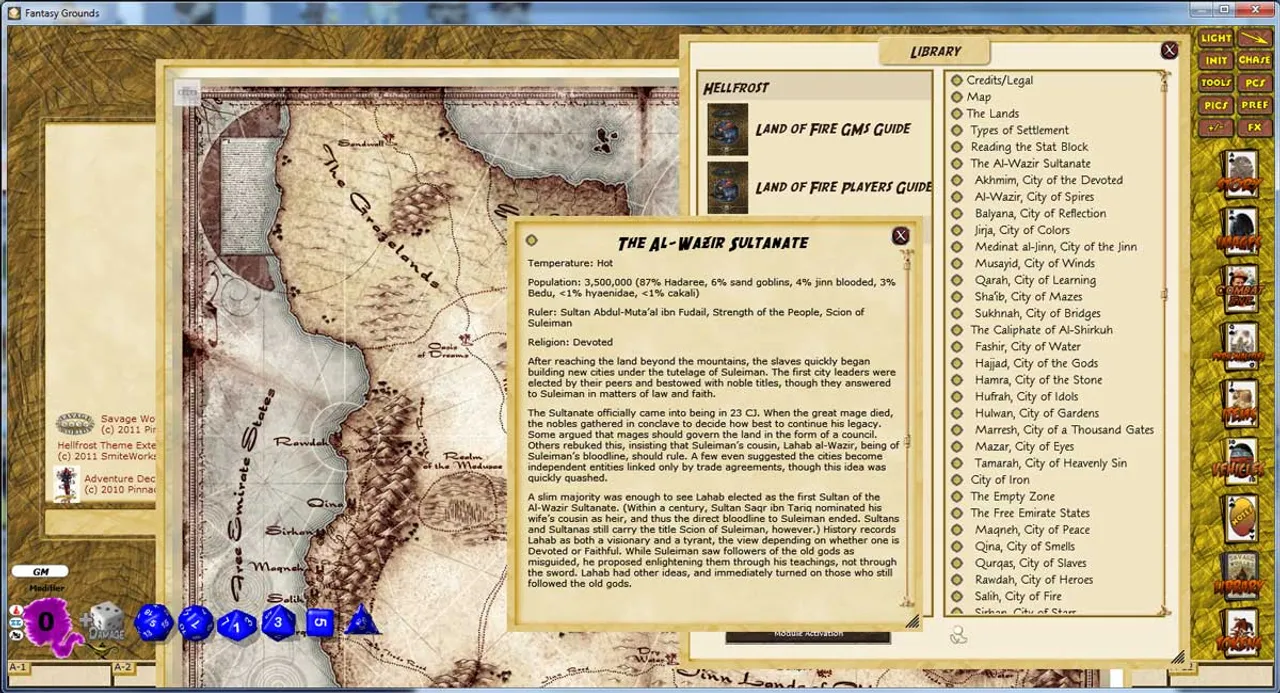Click the +/- modifiers button
The width and height of the screenshot is (1280, 693).
click(1216, 128)
